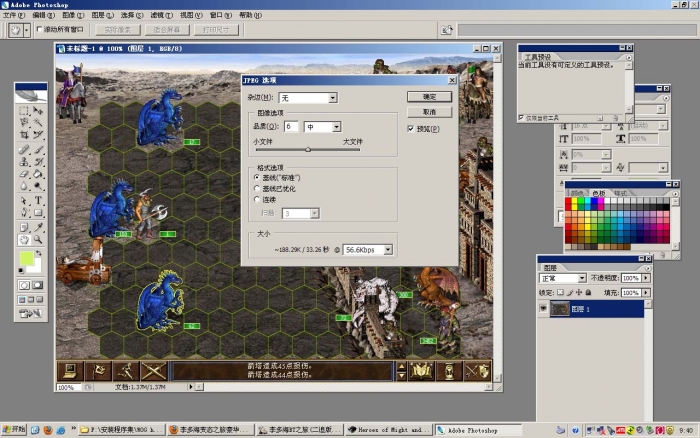Click Firefox quick launch icon on taskbar
Viewport: 700px width, 438px height.
47,430
